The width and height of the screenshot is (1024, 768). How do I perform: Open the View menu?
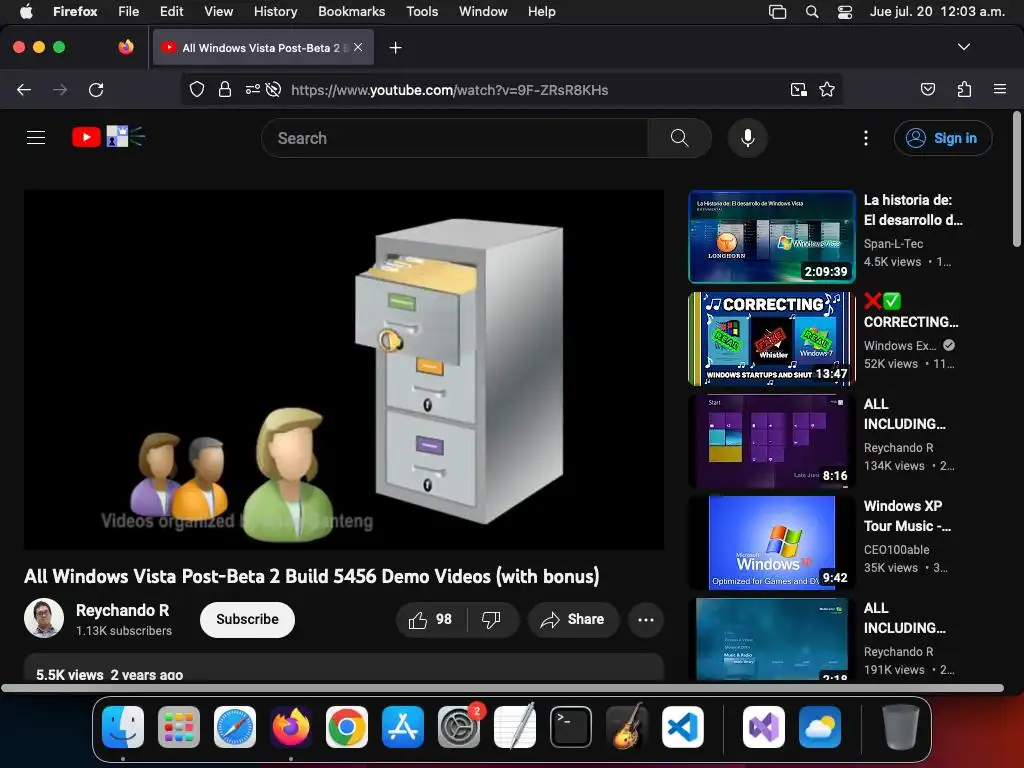click(x=218, y=12)
